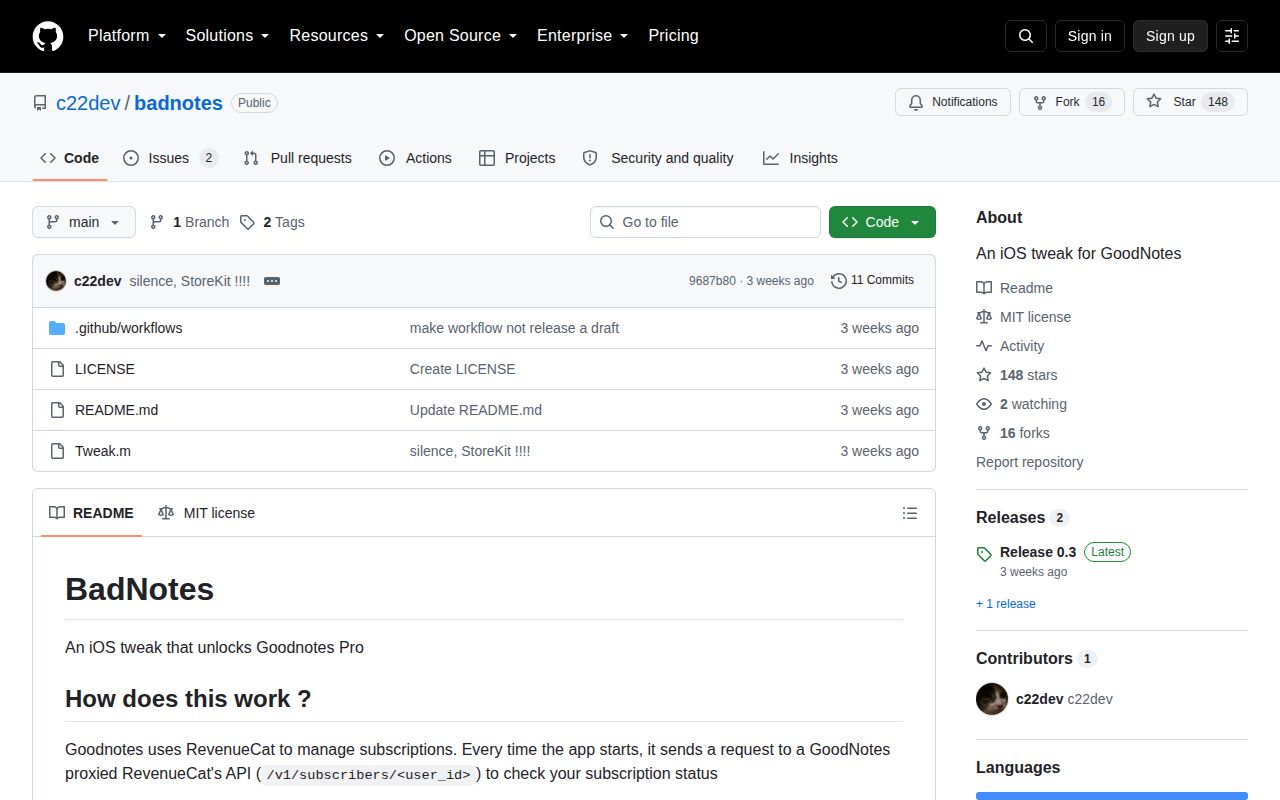This screenshot has height=800, width=1280.
Task: Open c22dev contributor avatar
Action: [992, 699]
